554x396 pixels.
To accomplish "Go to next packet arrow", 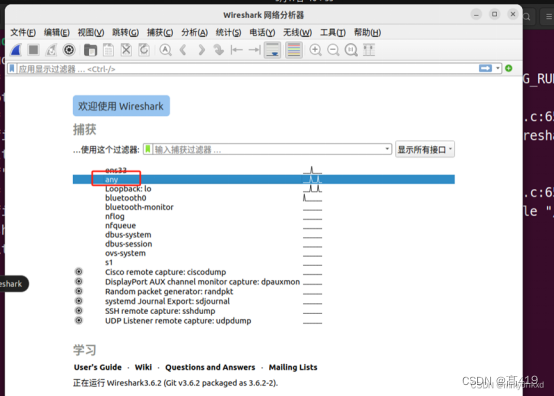I will tap(201, 50).
